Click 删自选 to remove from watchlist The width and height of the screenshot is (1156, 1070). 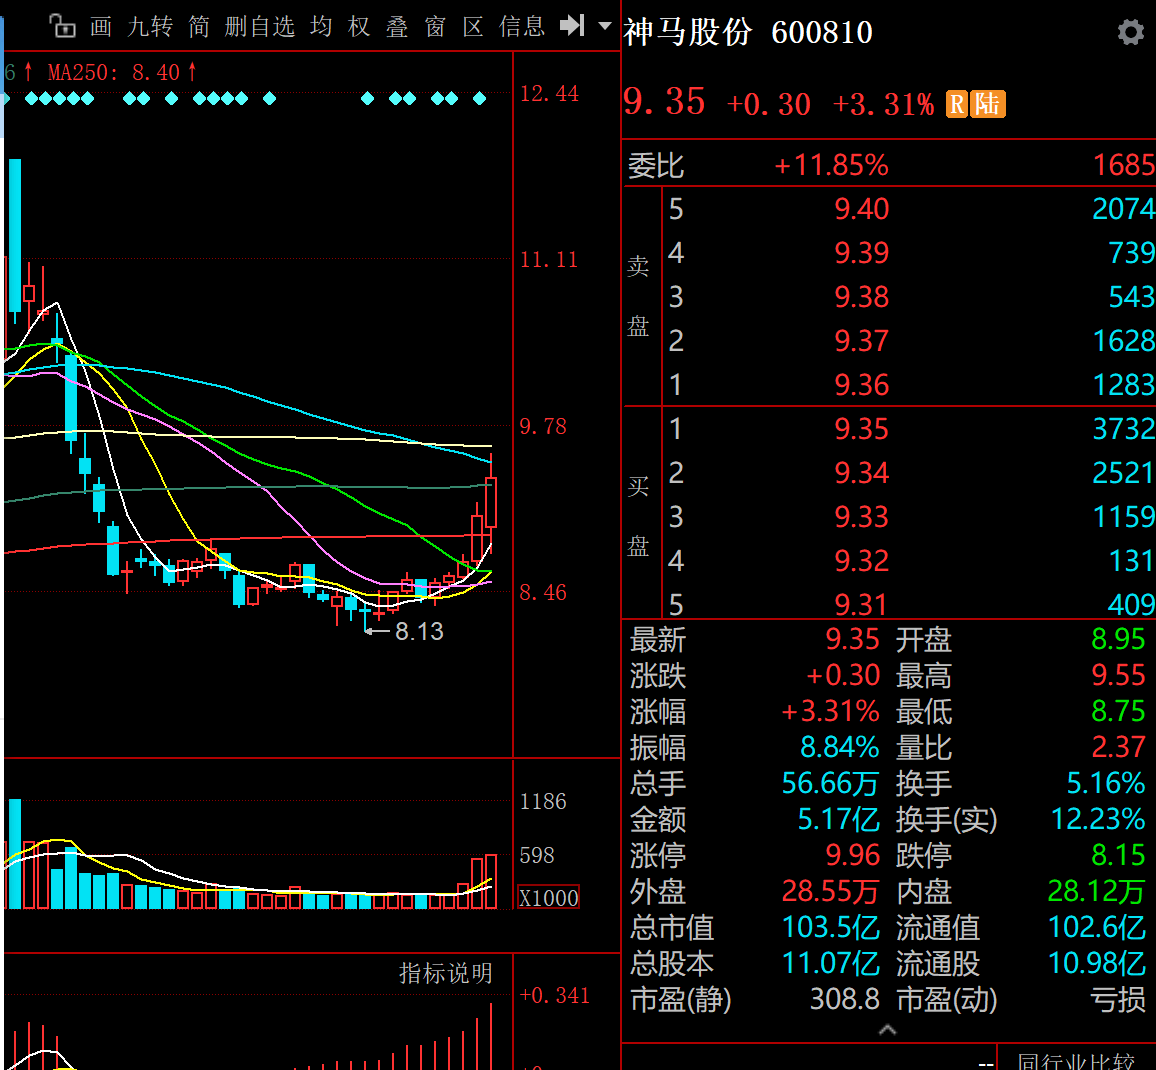click(260, 27)
